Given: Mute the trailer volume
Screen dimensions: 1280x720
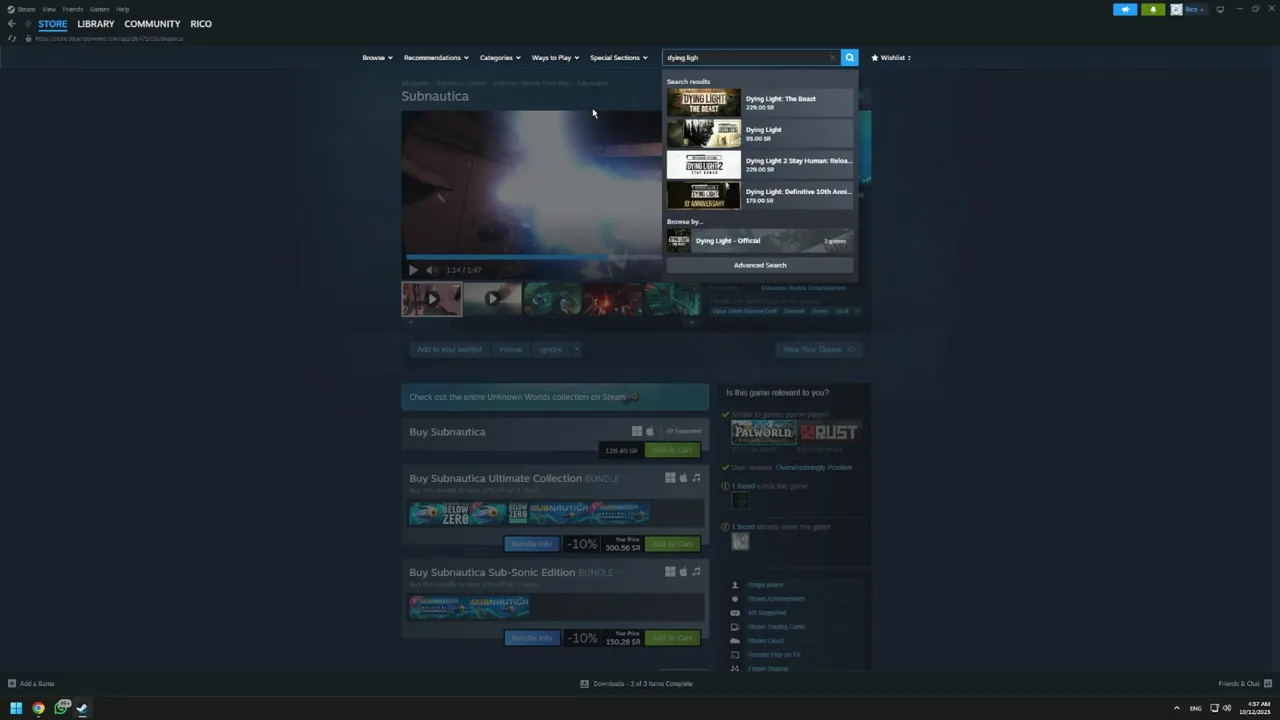Looking at the screenshot, I should (x=431, y=270).
